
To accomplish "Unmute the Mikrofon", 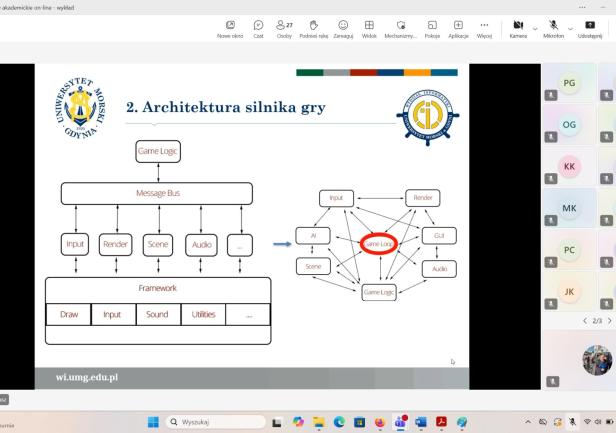I will point(552,28).
